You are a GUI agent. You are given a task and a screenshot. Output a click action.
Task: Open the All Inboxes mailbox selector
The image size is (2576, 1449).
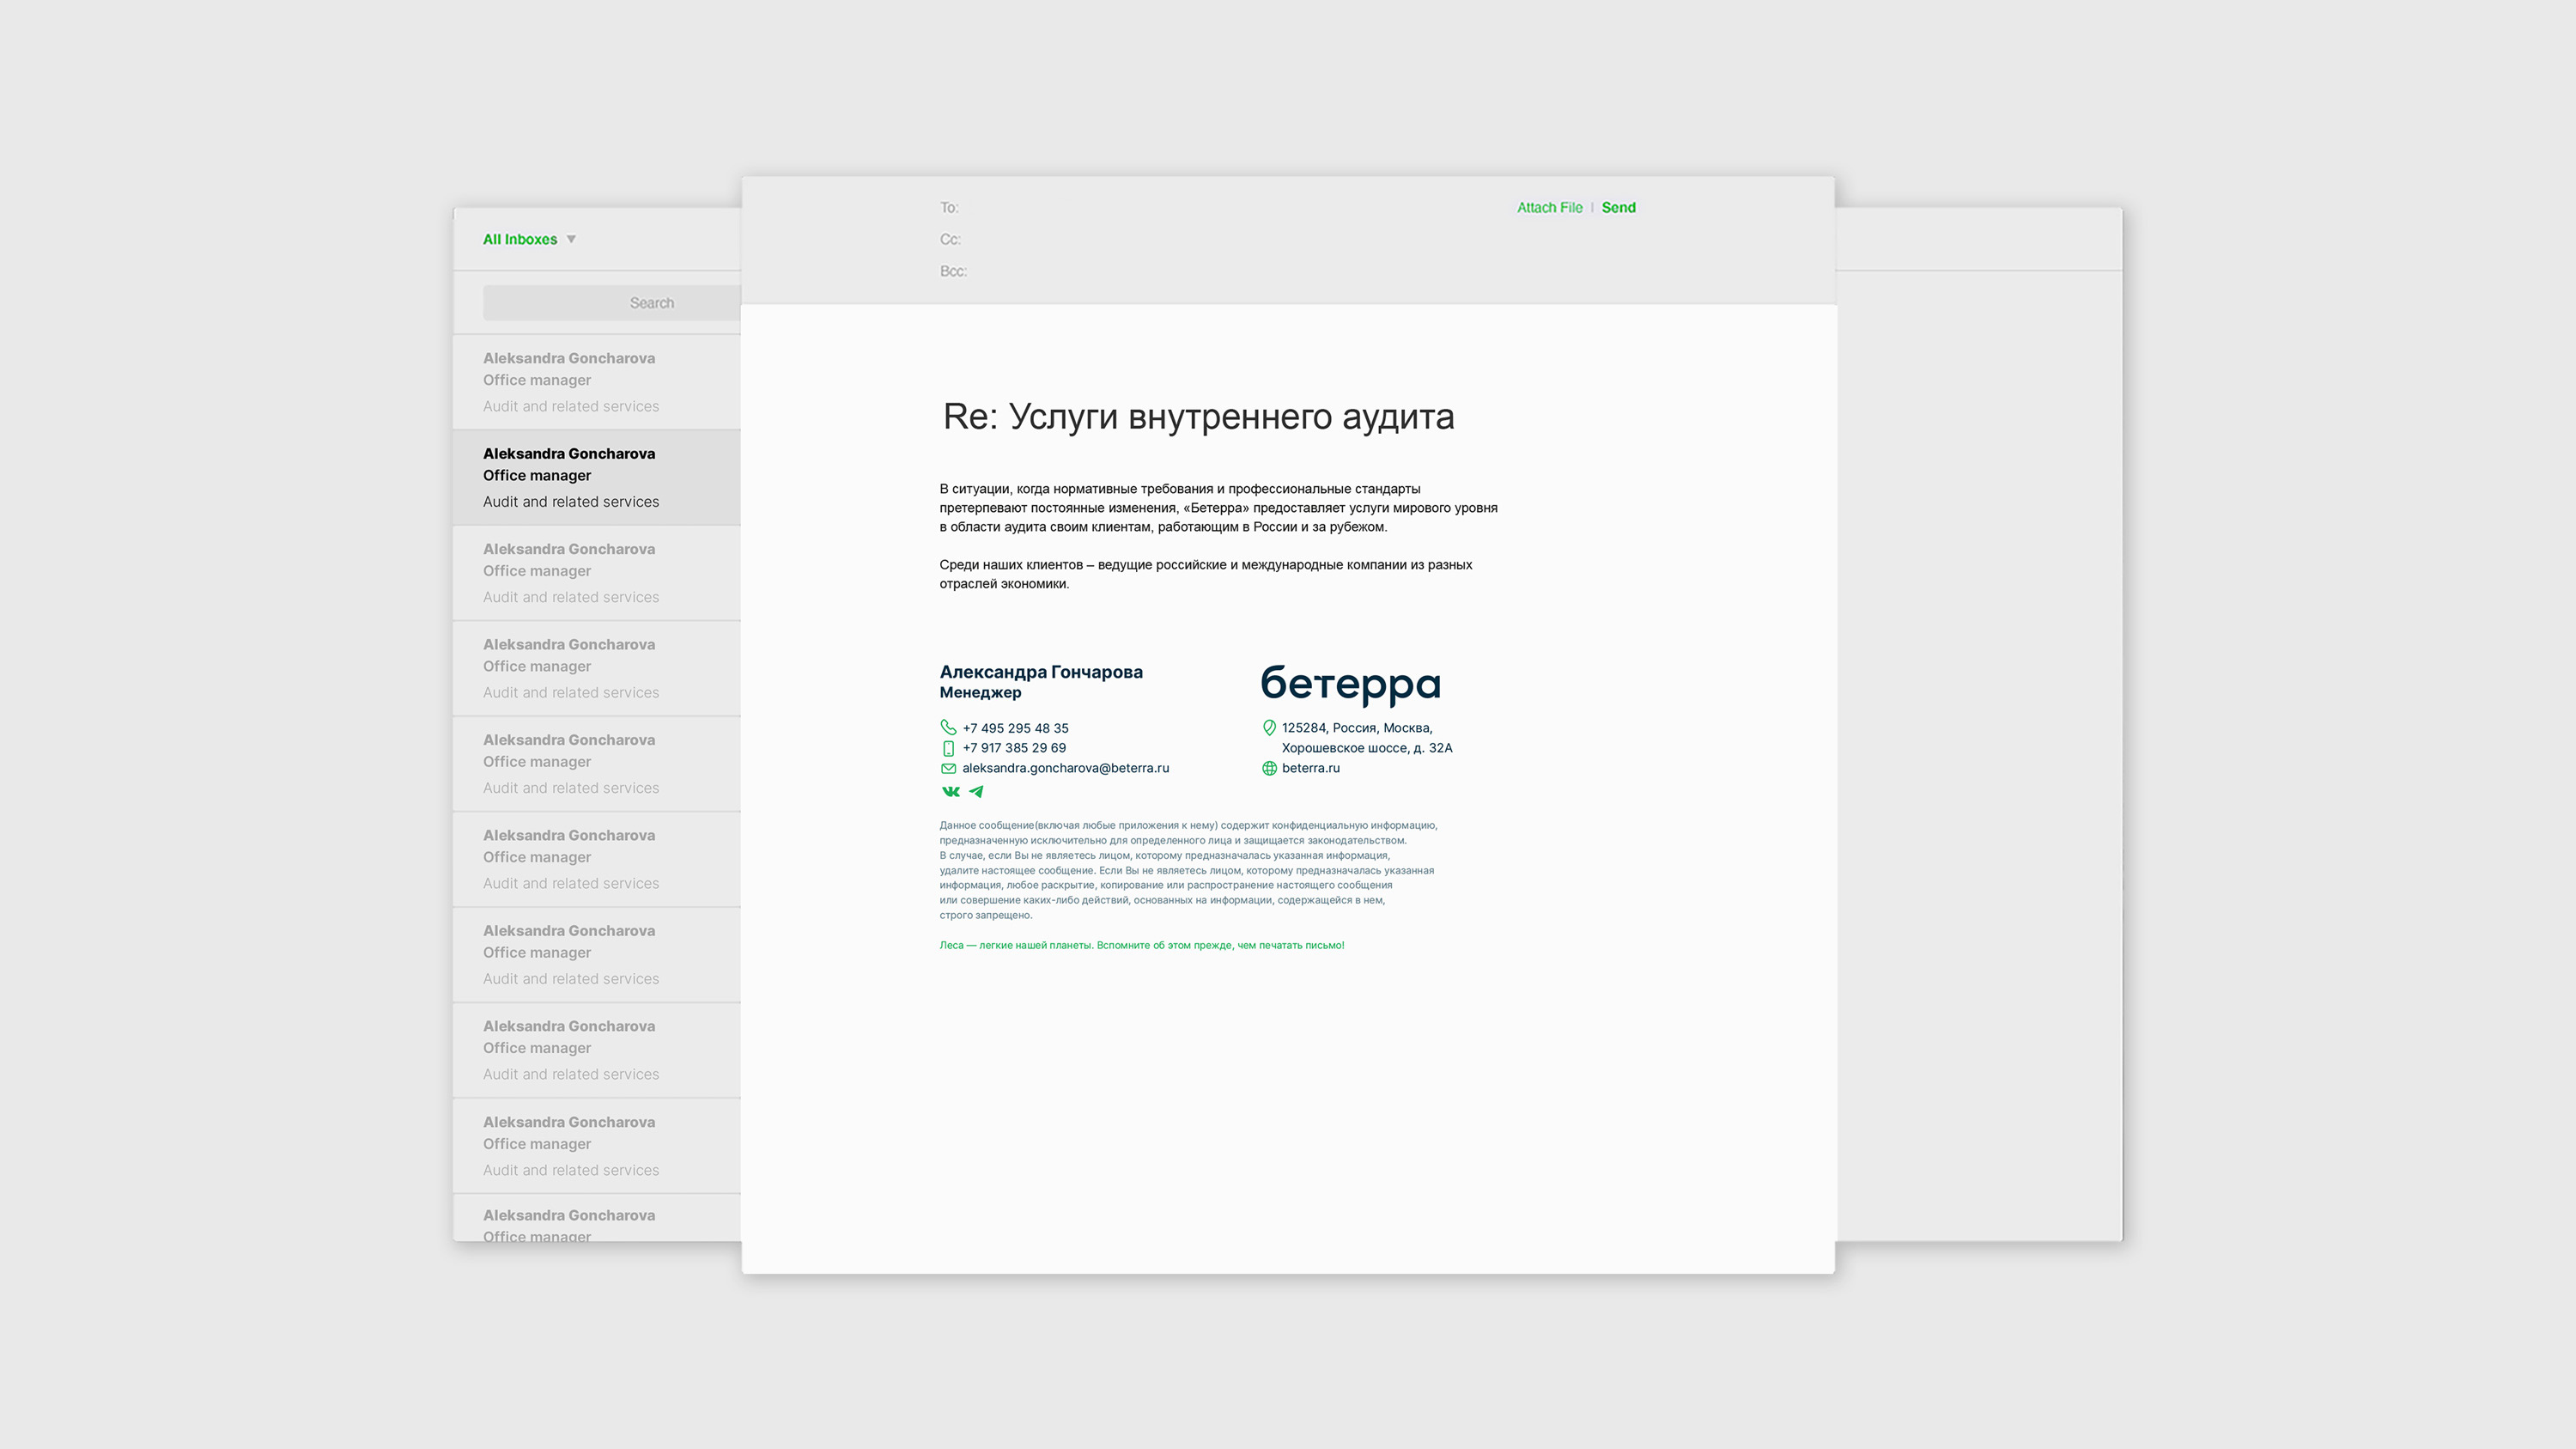pyautogui.click(x=520, y=239)
